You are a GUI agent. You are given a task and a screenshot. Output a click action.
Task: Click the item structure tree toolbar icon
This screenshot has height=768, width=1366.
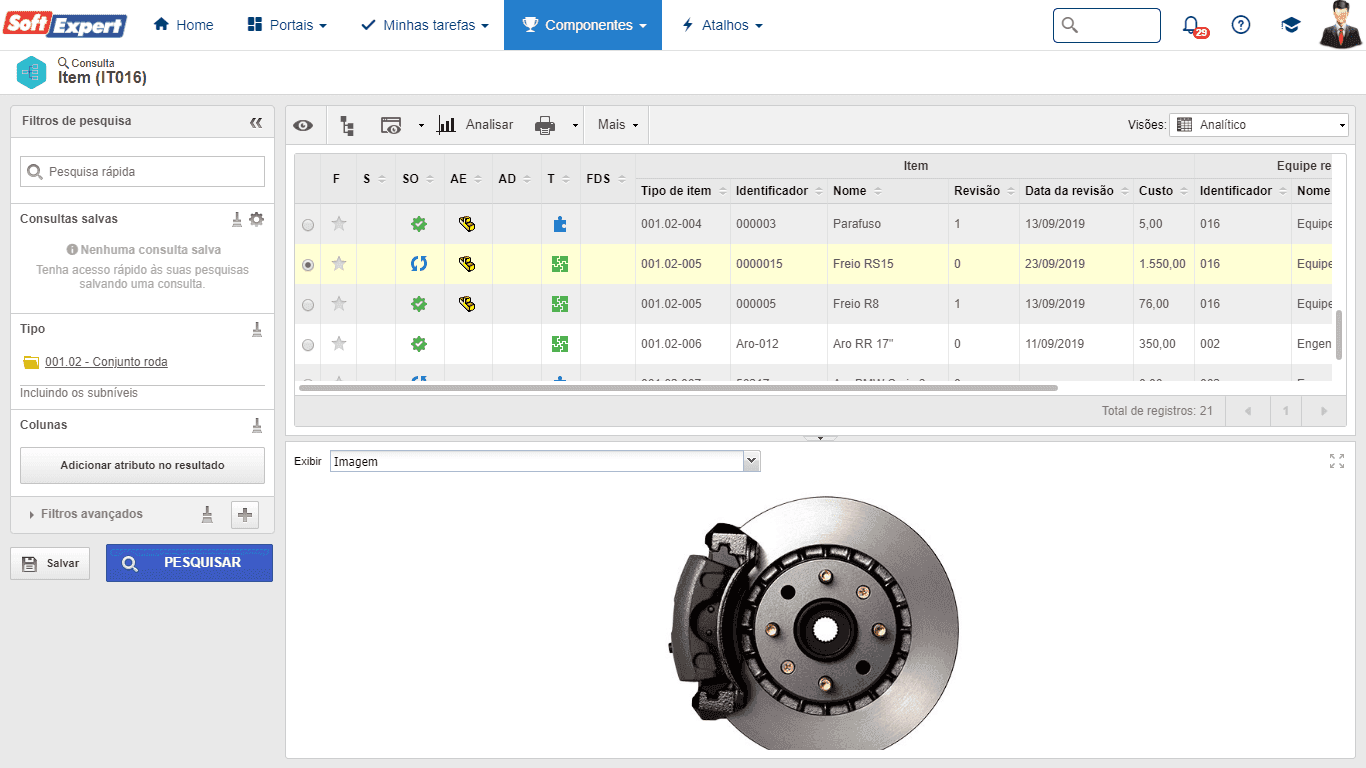[x=347, y=125]
